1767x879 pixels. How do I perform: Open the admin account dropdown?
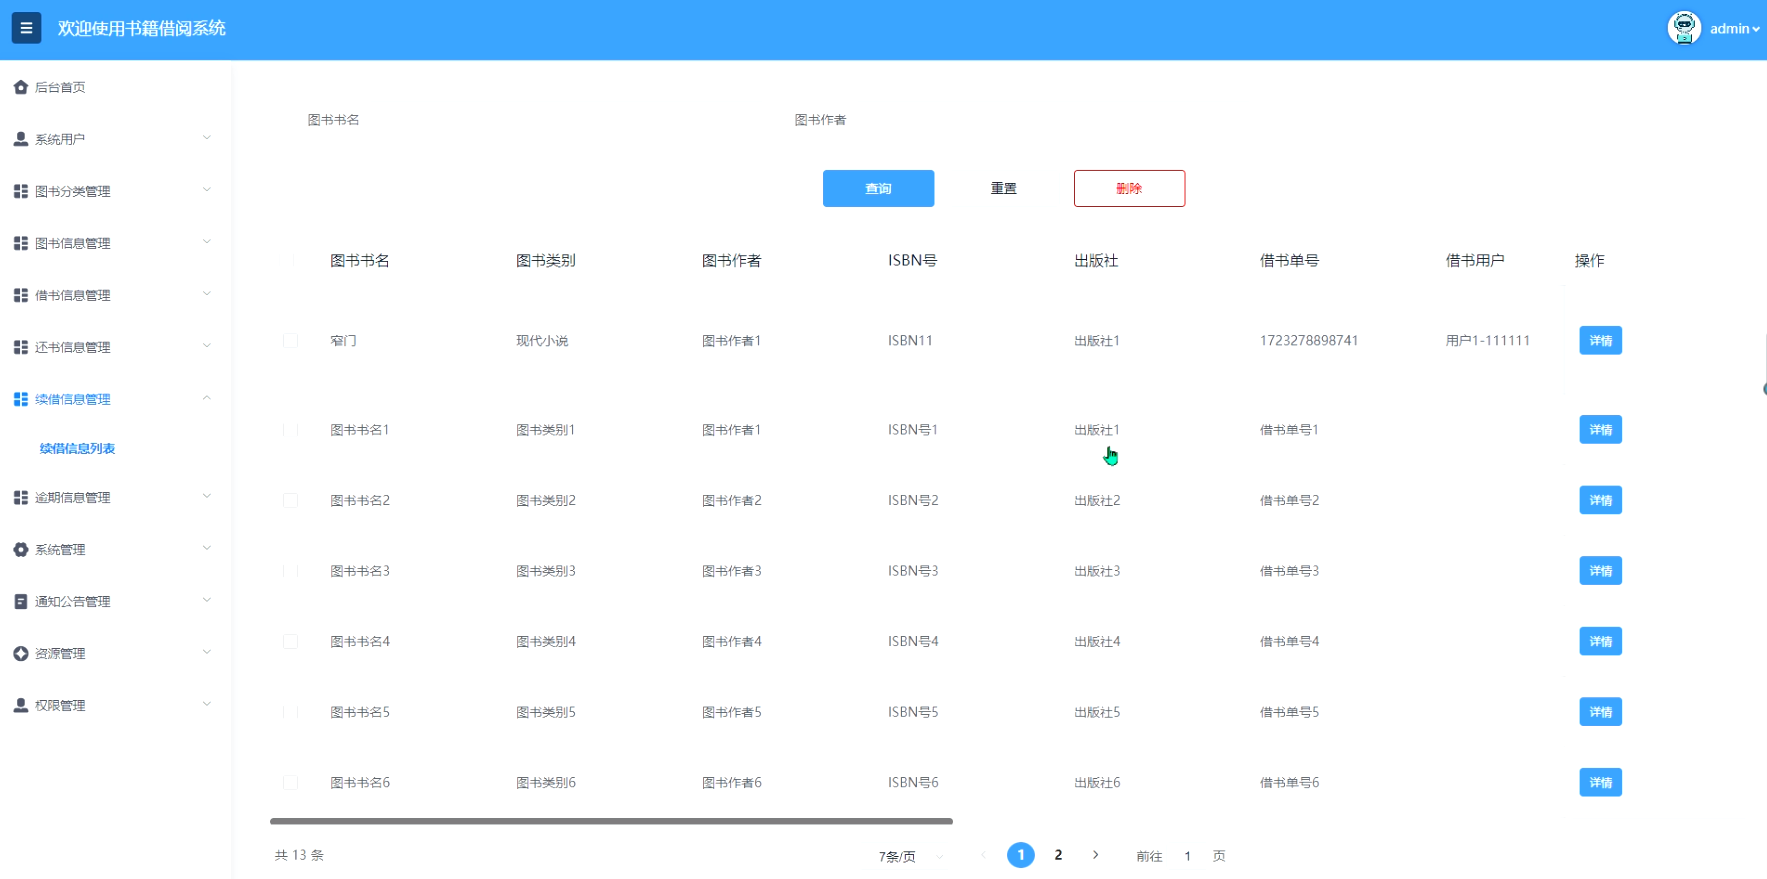click(1734, 29)
